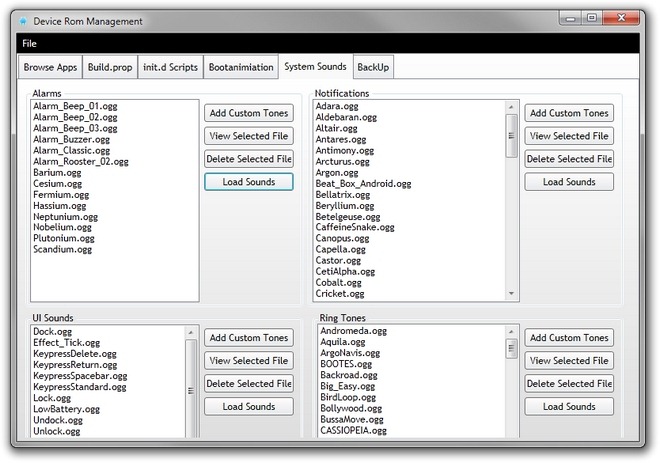This screenshot has height=463, width=660.
Task: Select Hassium.ogg alarm file
Action: [60, 206]
